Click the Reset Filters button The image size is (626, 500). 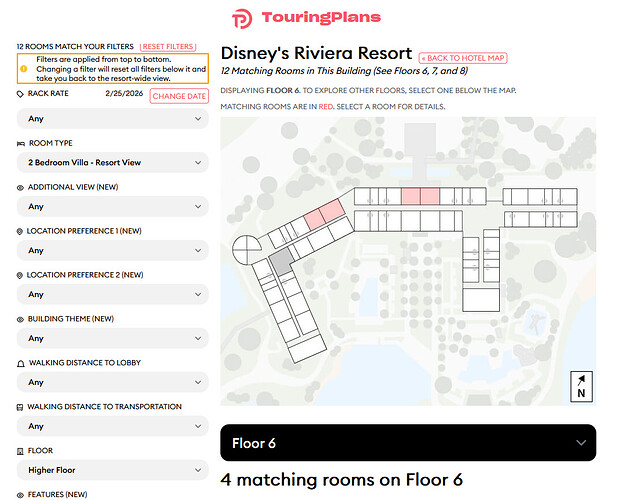click(167, 47)
